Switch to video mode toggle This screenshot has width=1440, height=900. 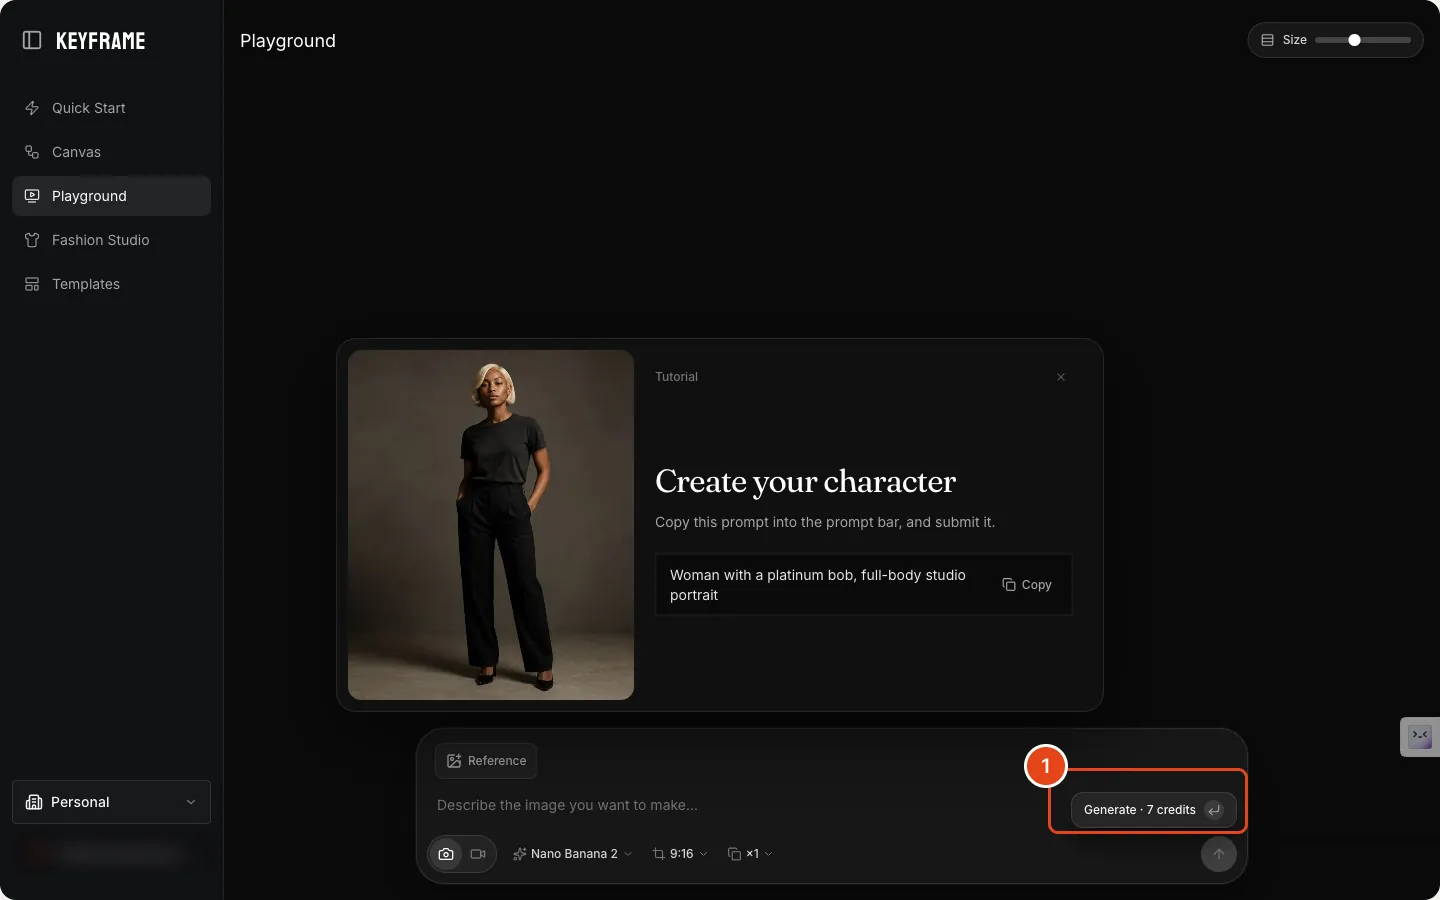[x=478, y=854]
